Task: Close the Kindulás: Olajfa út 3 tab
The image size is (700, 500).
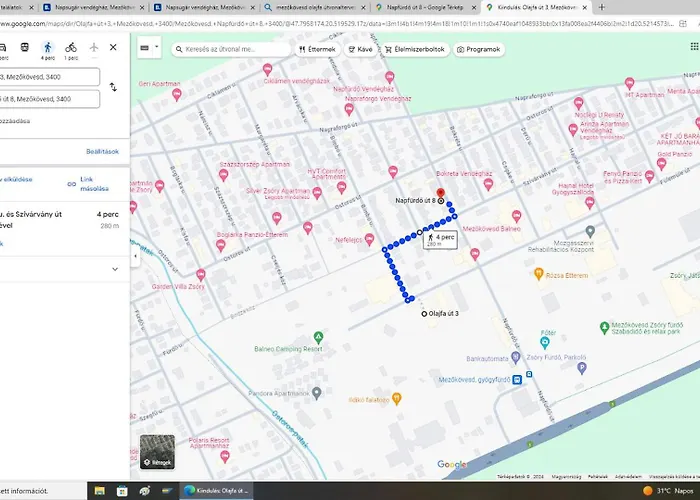Action: (584, 8)
